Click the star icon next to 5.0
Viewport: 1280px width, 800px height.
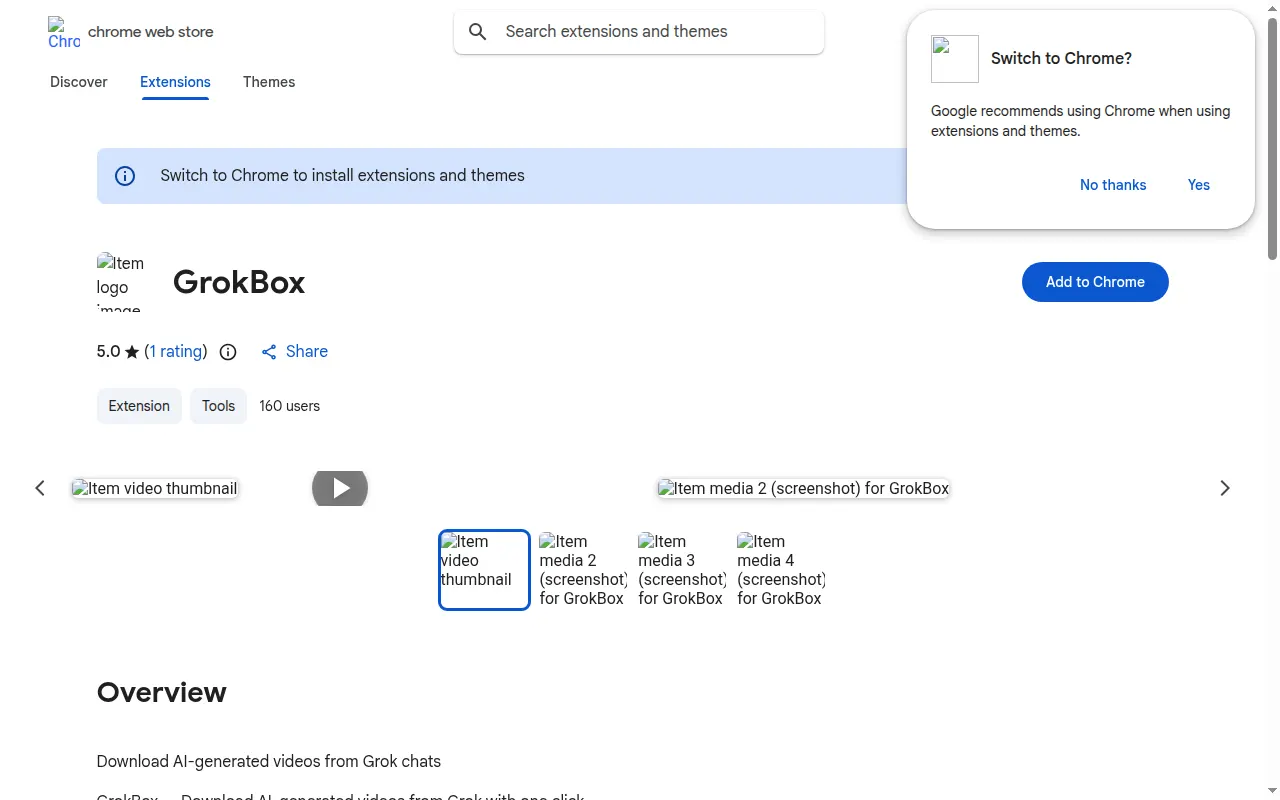point(132,352)
